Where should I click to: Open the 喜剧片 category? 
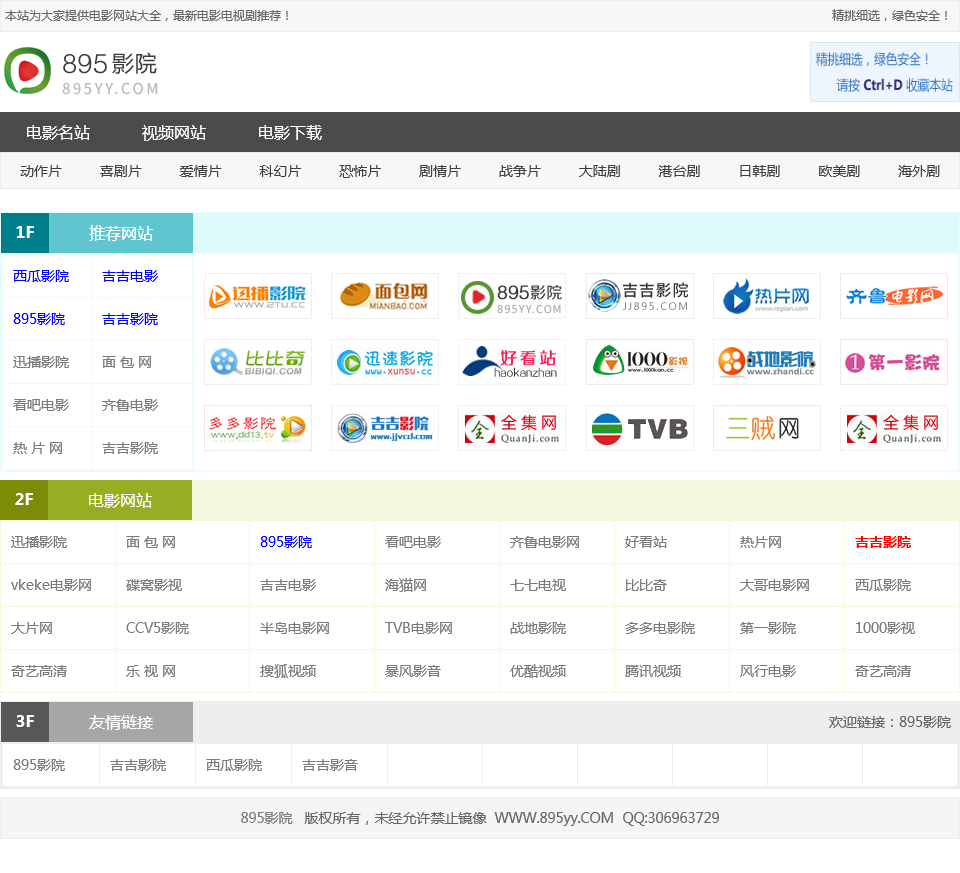[121, 171]
